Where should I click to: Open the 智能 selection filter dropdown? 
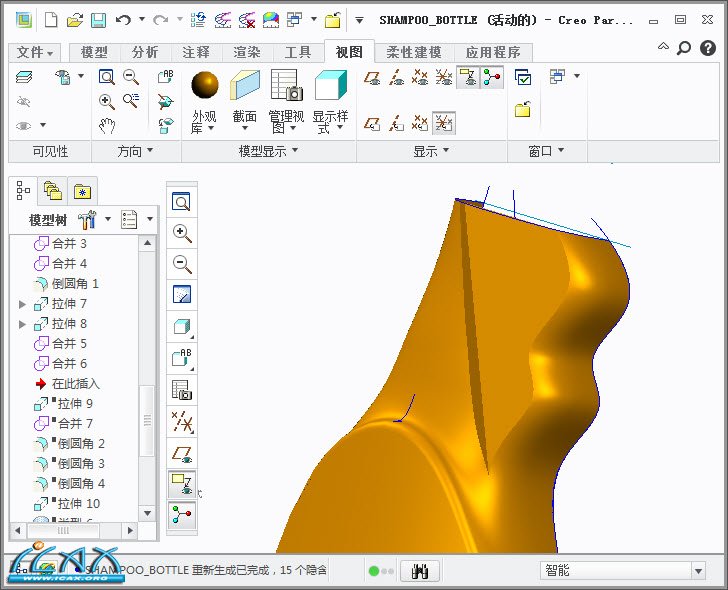coord(698,571)
